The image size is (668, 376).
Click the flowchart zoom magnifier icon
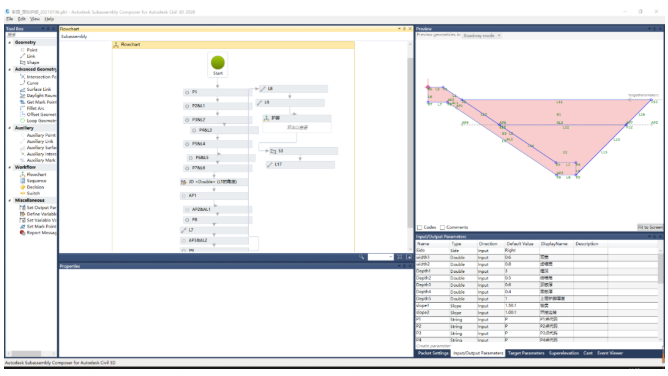tap(361, 257)
